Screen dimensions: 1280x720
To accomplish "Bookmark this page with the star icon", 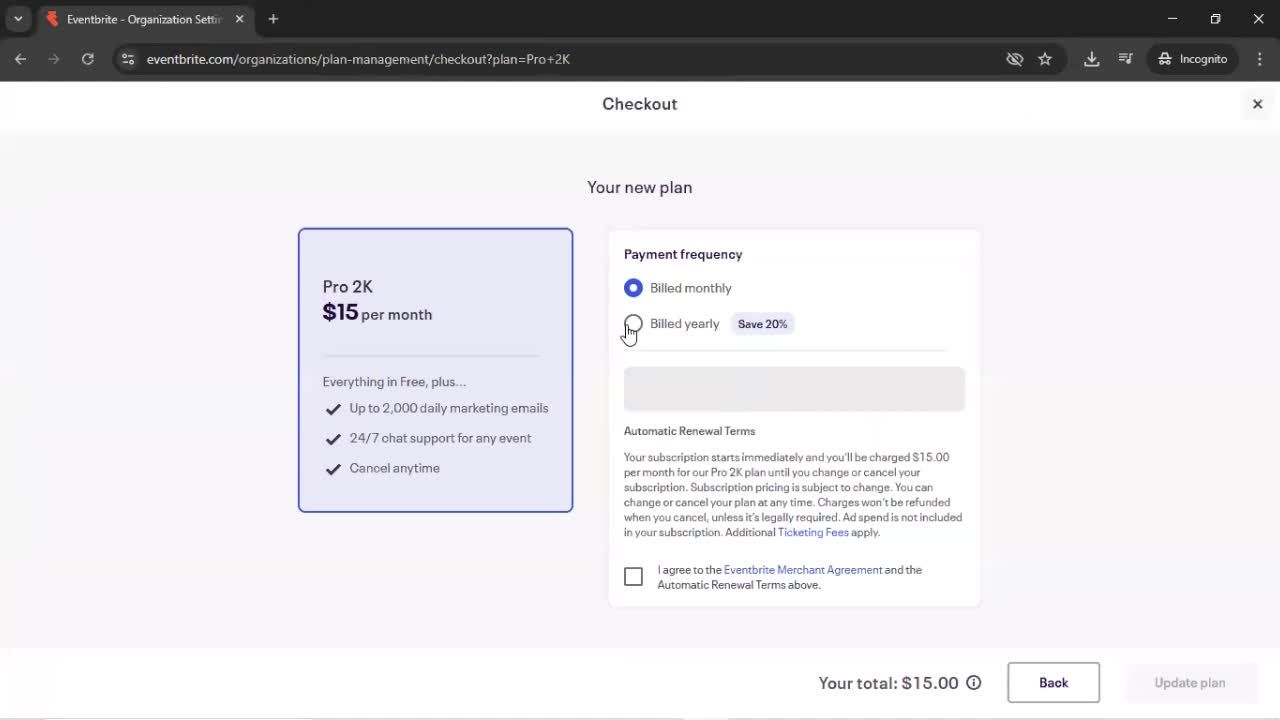I will (1045, 59).
